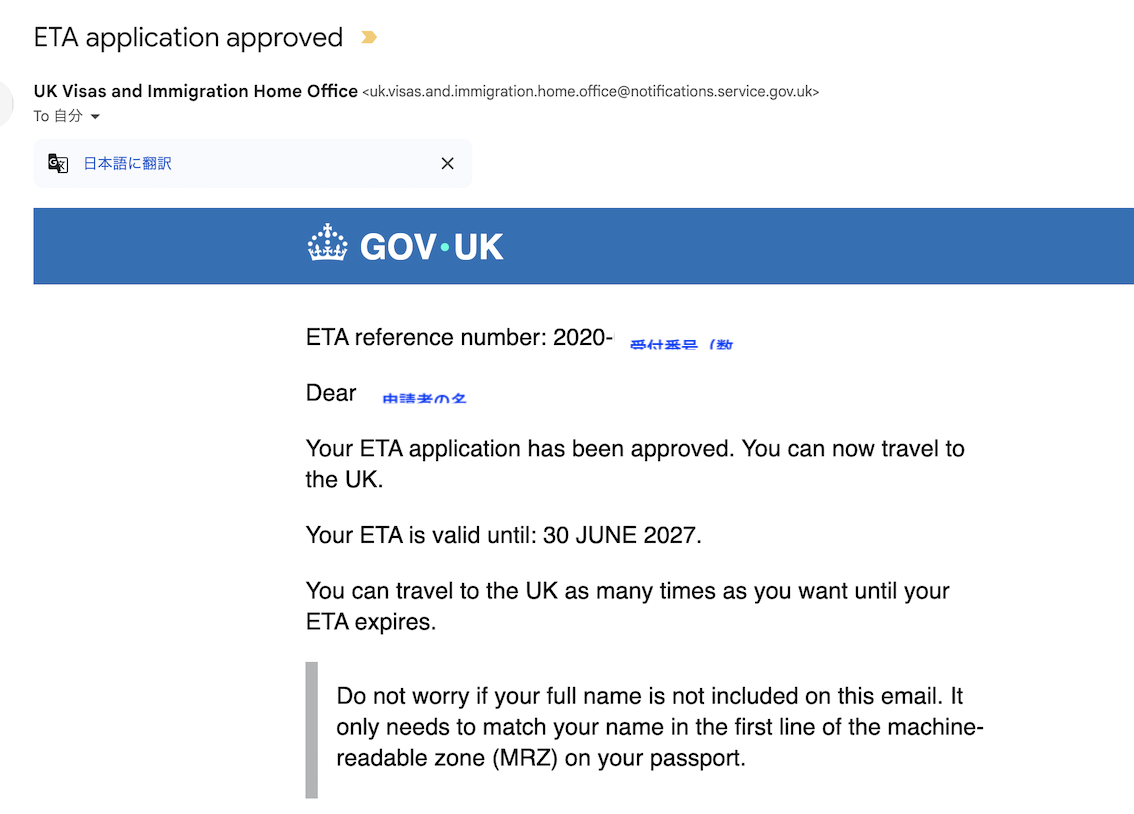The width and height of the screenshot is (1134, 814).
Task: Expand recipient details arrow next to 自分
Action: click(96, 117)
